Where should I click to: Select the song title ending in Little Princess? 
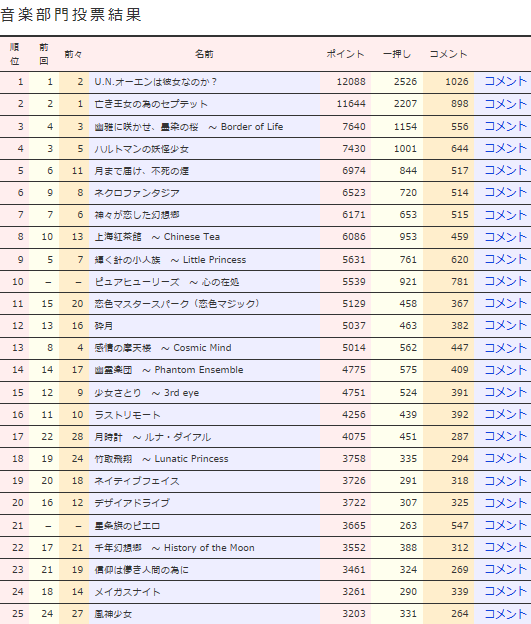coord(170,260)
